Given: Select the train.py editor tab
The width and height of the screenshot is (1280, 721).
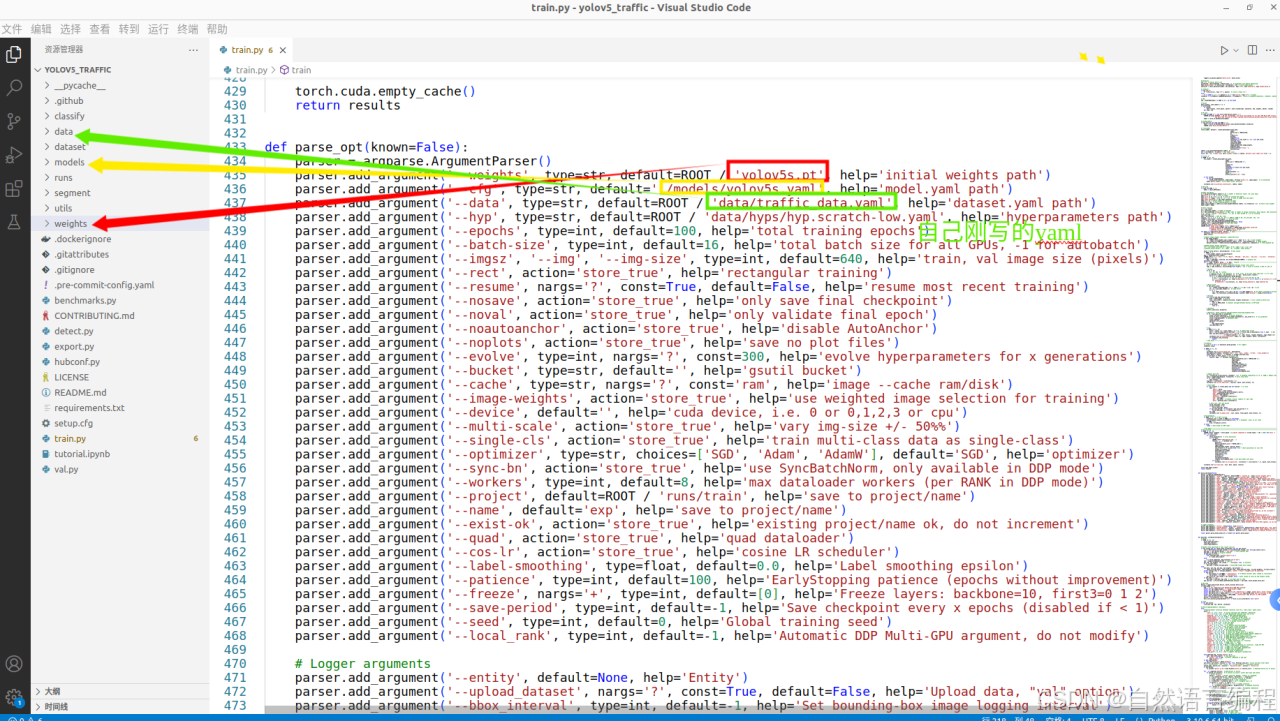Looking at the screenshot, I should [252, 50].
